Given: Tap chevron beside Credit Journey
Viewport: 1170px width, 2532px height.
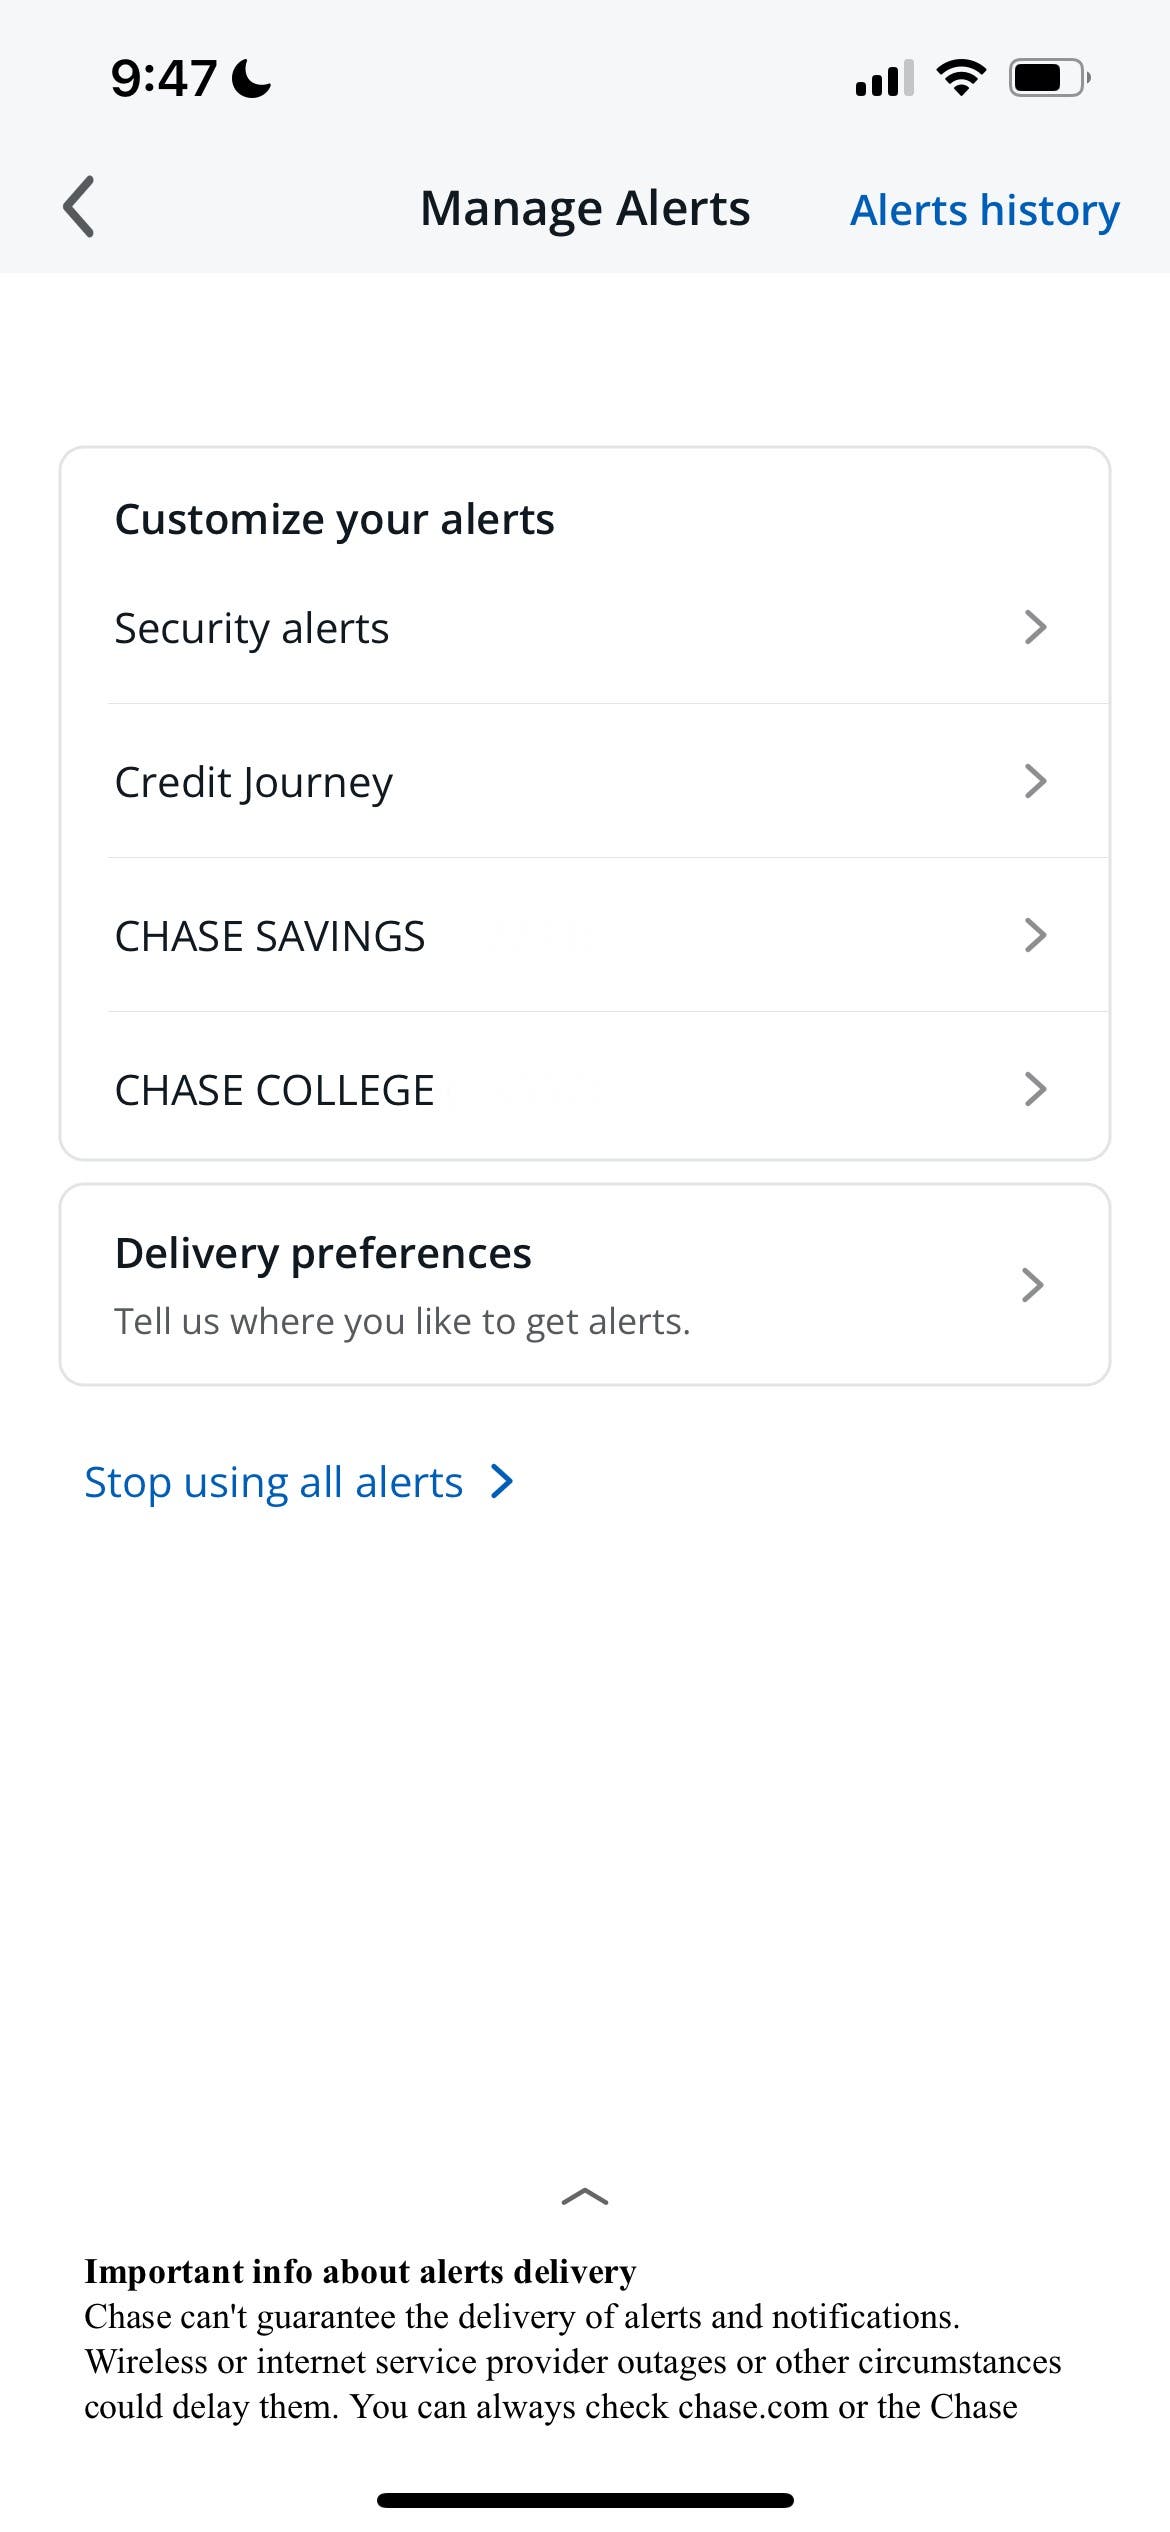Looking at the screenshot, I should pyautogui.click(x=1035, y=782).
